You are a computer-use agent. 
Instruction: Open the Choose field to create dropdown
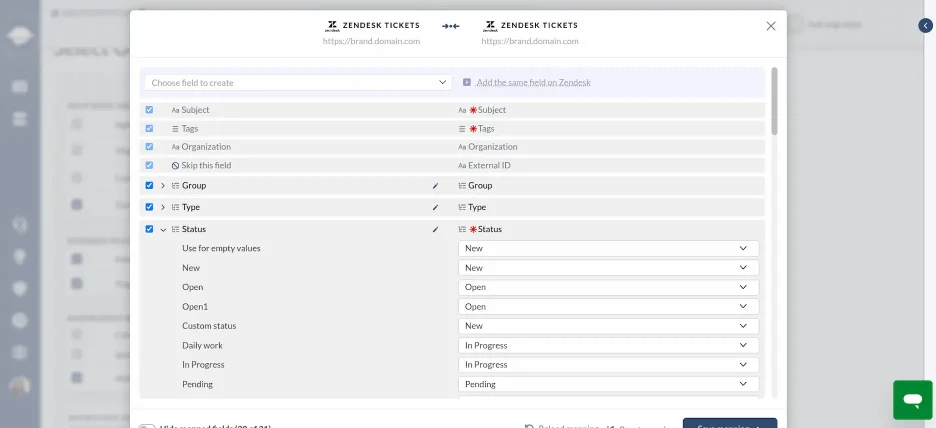pyautogui.click(x=298, y=82)
